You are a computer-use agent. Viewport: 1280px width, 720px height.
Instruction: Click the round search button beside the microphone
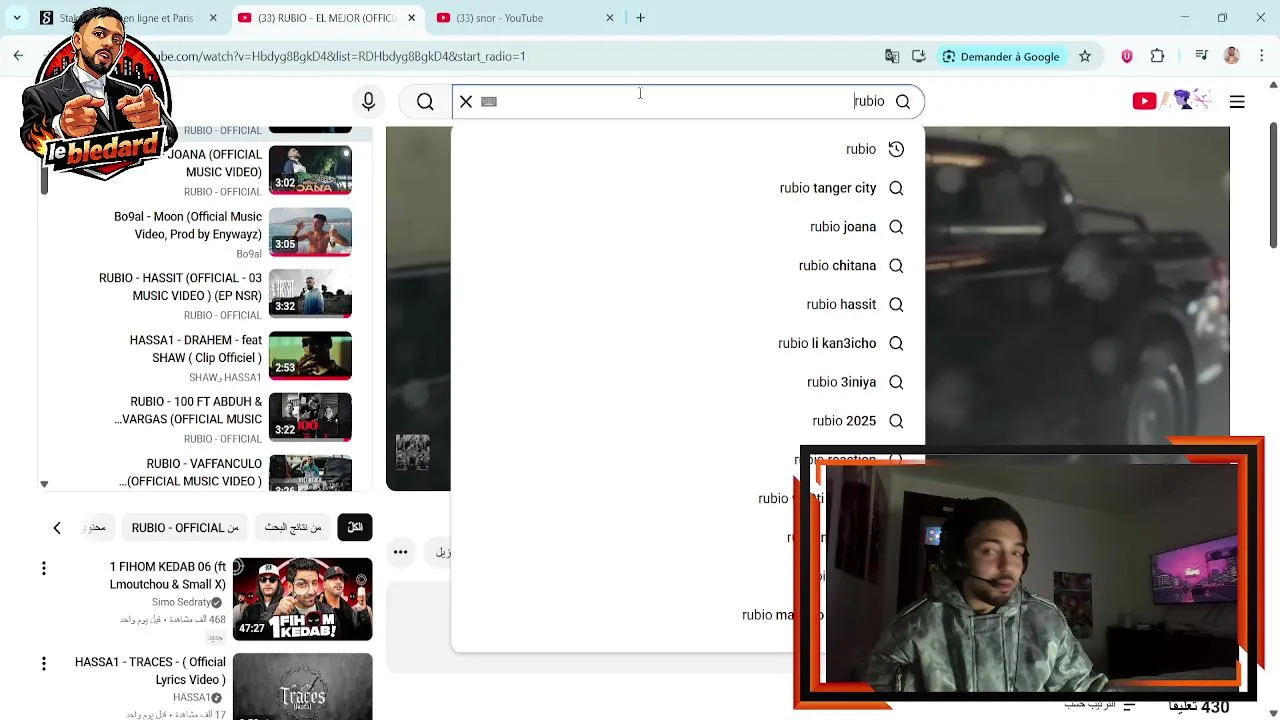click(x=425, y=101)
